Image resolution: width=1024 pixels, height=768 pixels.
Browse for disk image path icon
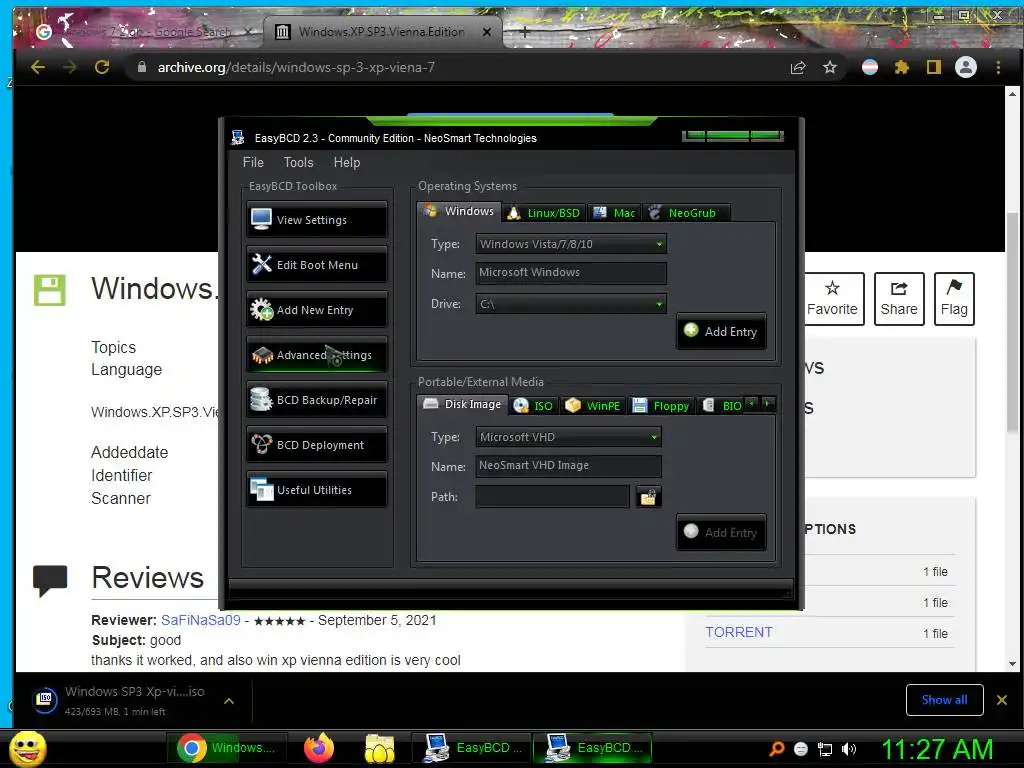pyautogui.click(x=648, y=497)
